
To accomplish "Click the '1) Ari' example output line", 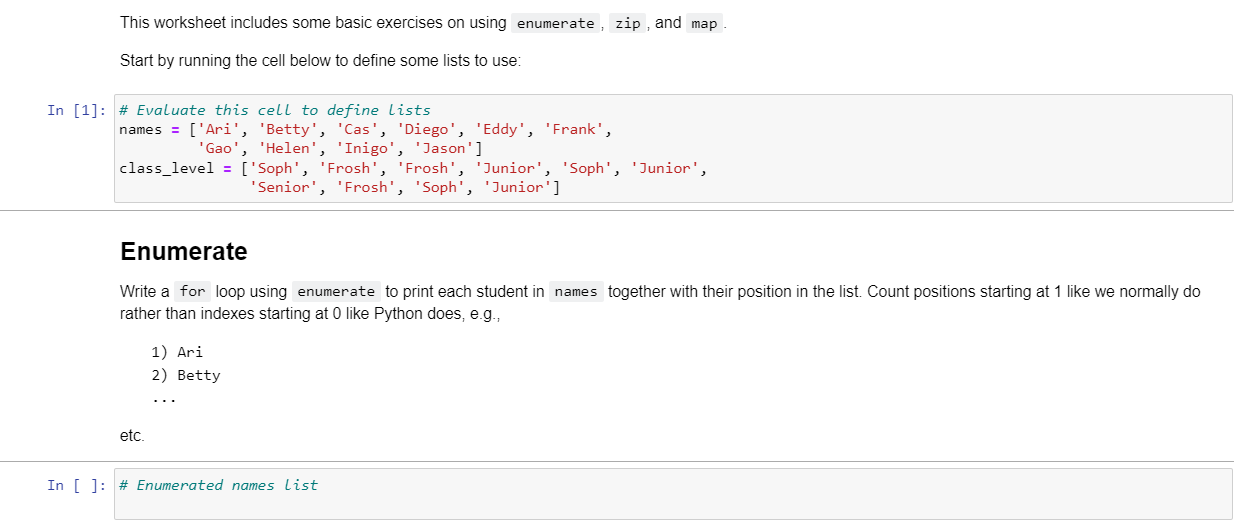I will [177, 352].
